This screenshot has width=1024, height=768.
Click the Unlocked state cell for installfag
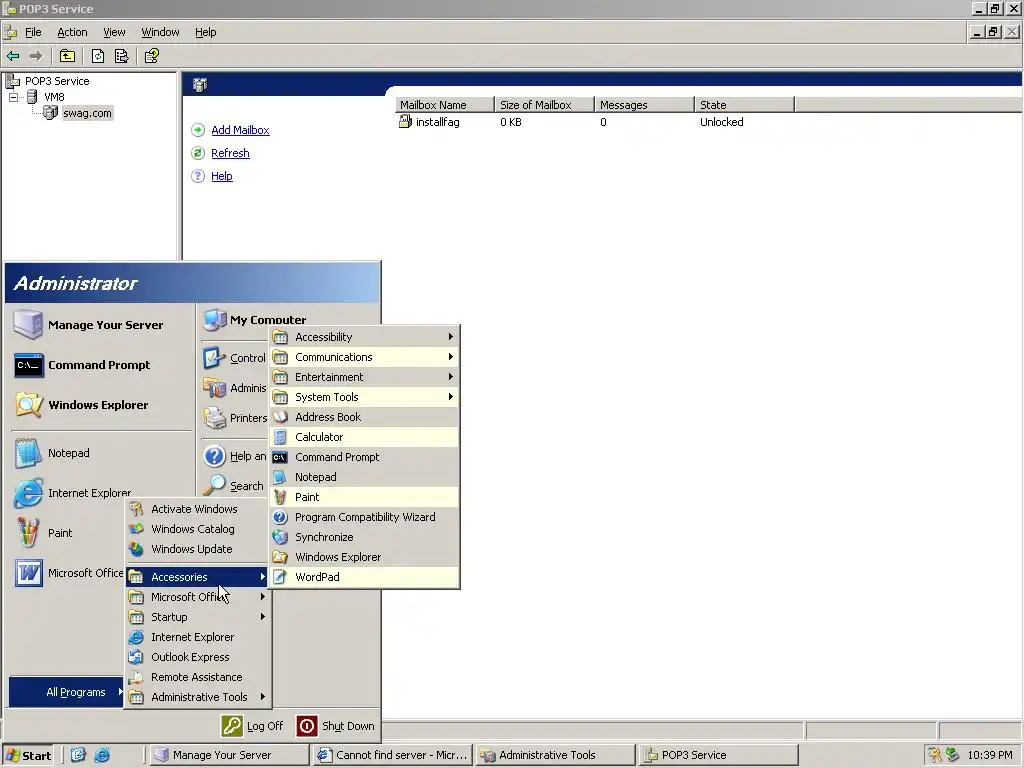(x=722, y=122)
